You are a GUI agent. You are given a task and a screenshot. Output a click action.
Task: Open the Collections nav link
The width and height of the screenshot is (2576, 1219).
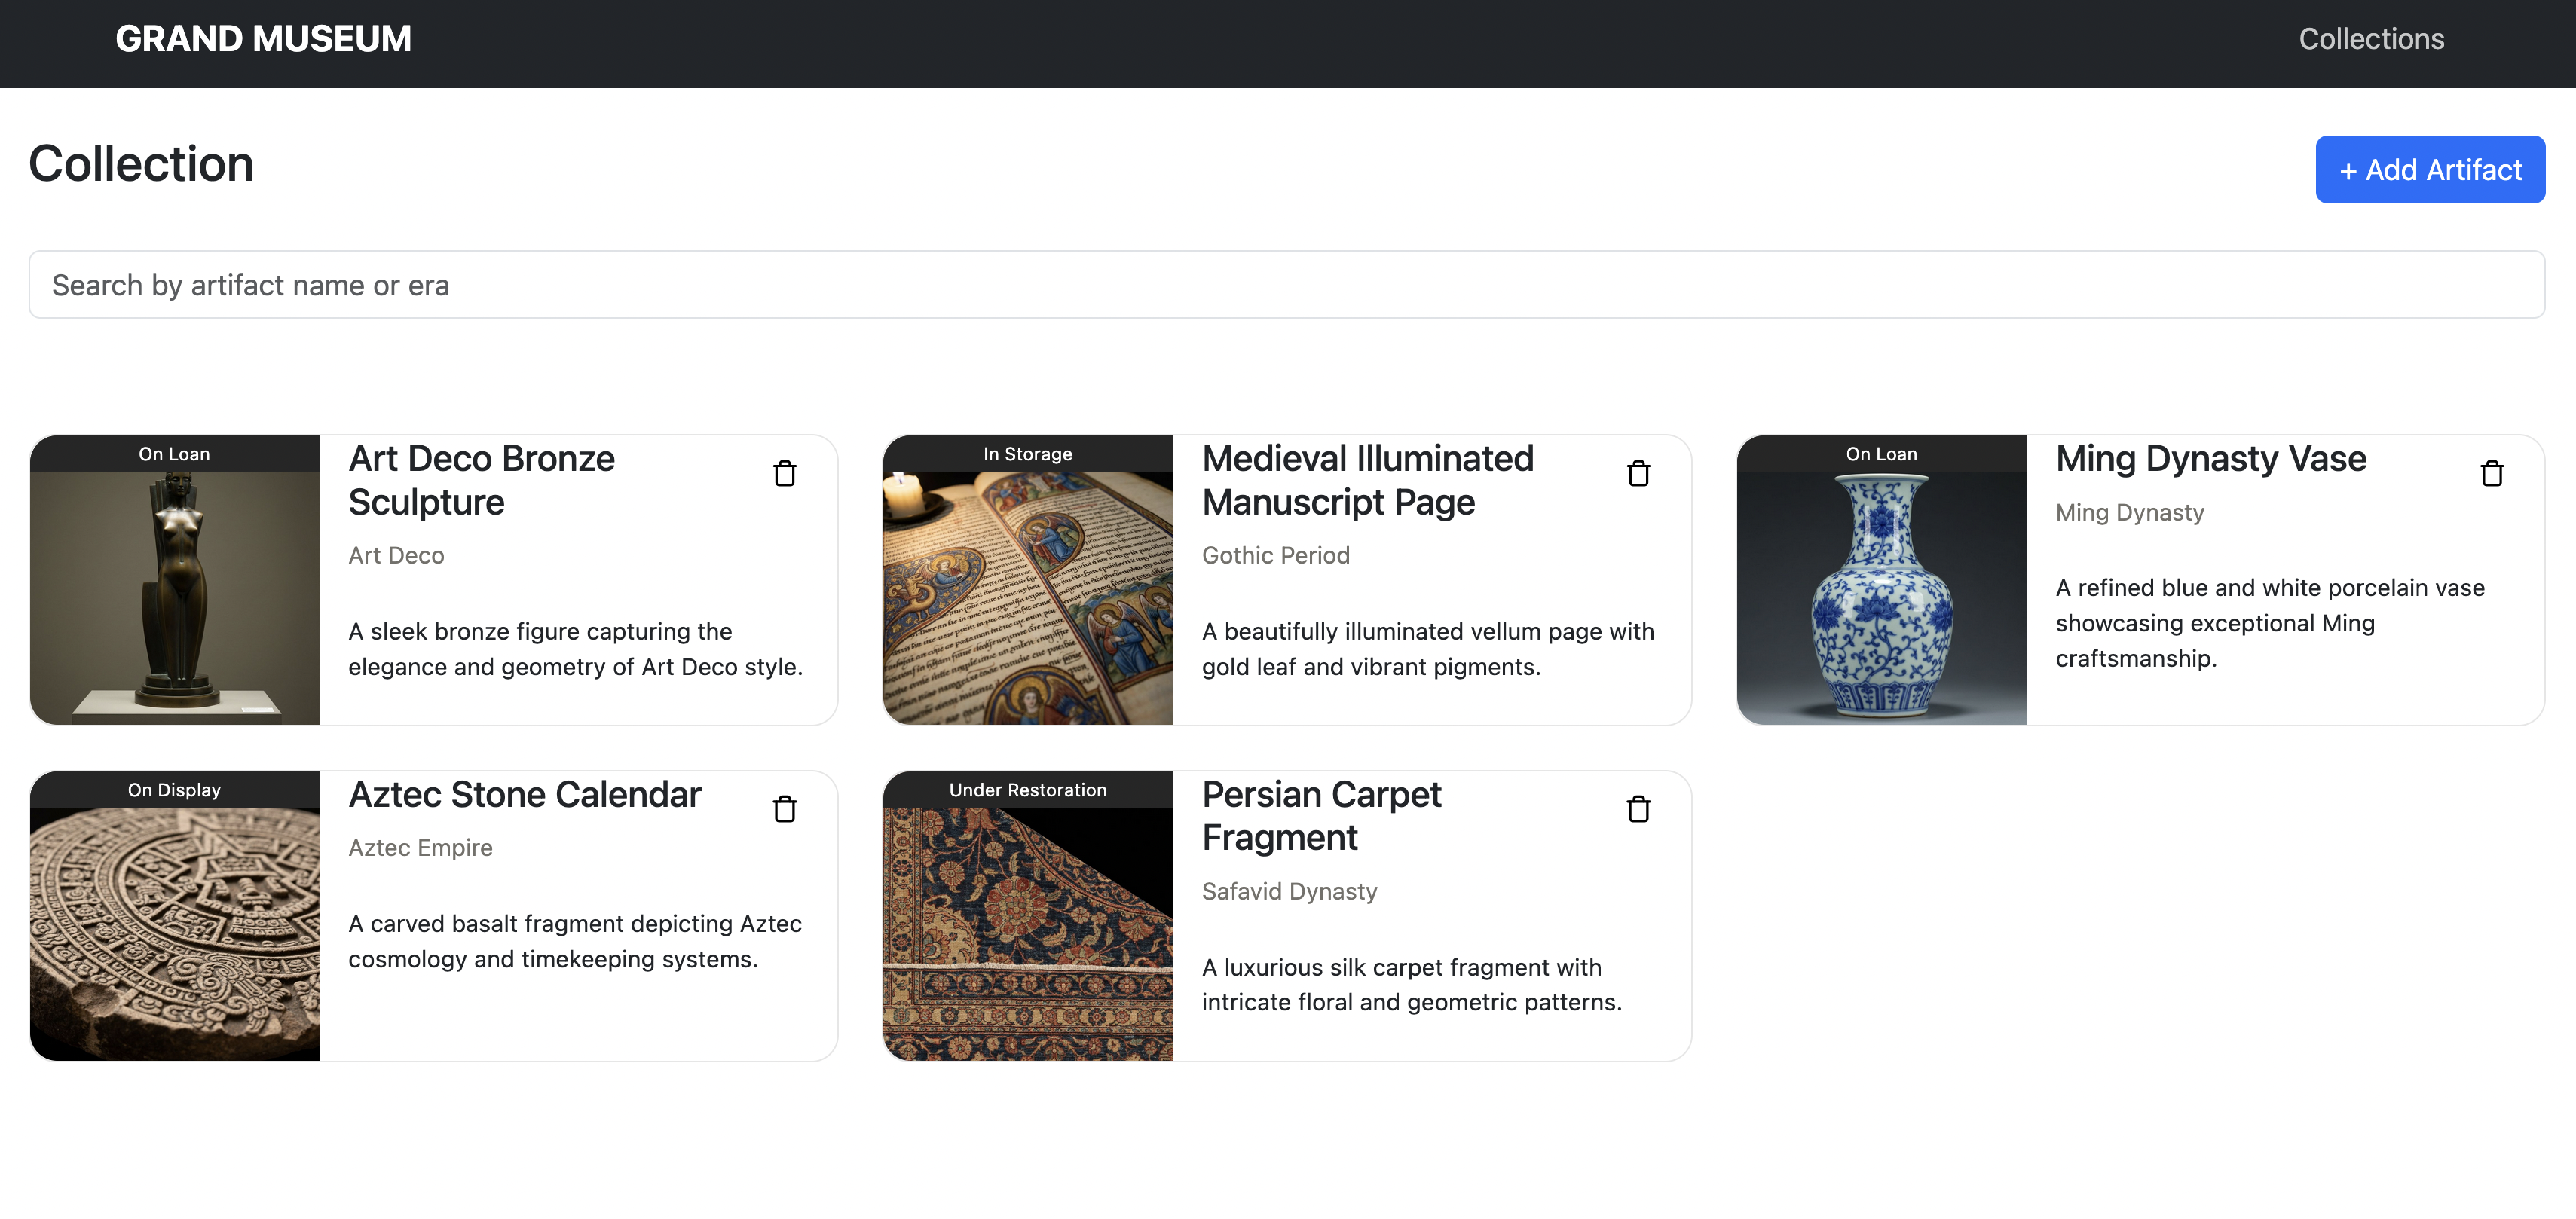[x=2370, y=39]
